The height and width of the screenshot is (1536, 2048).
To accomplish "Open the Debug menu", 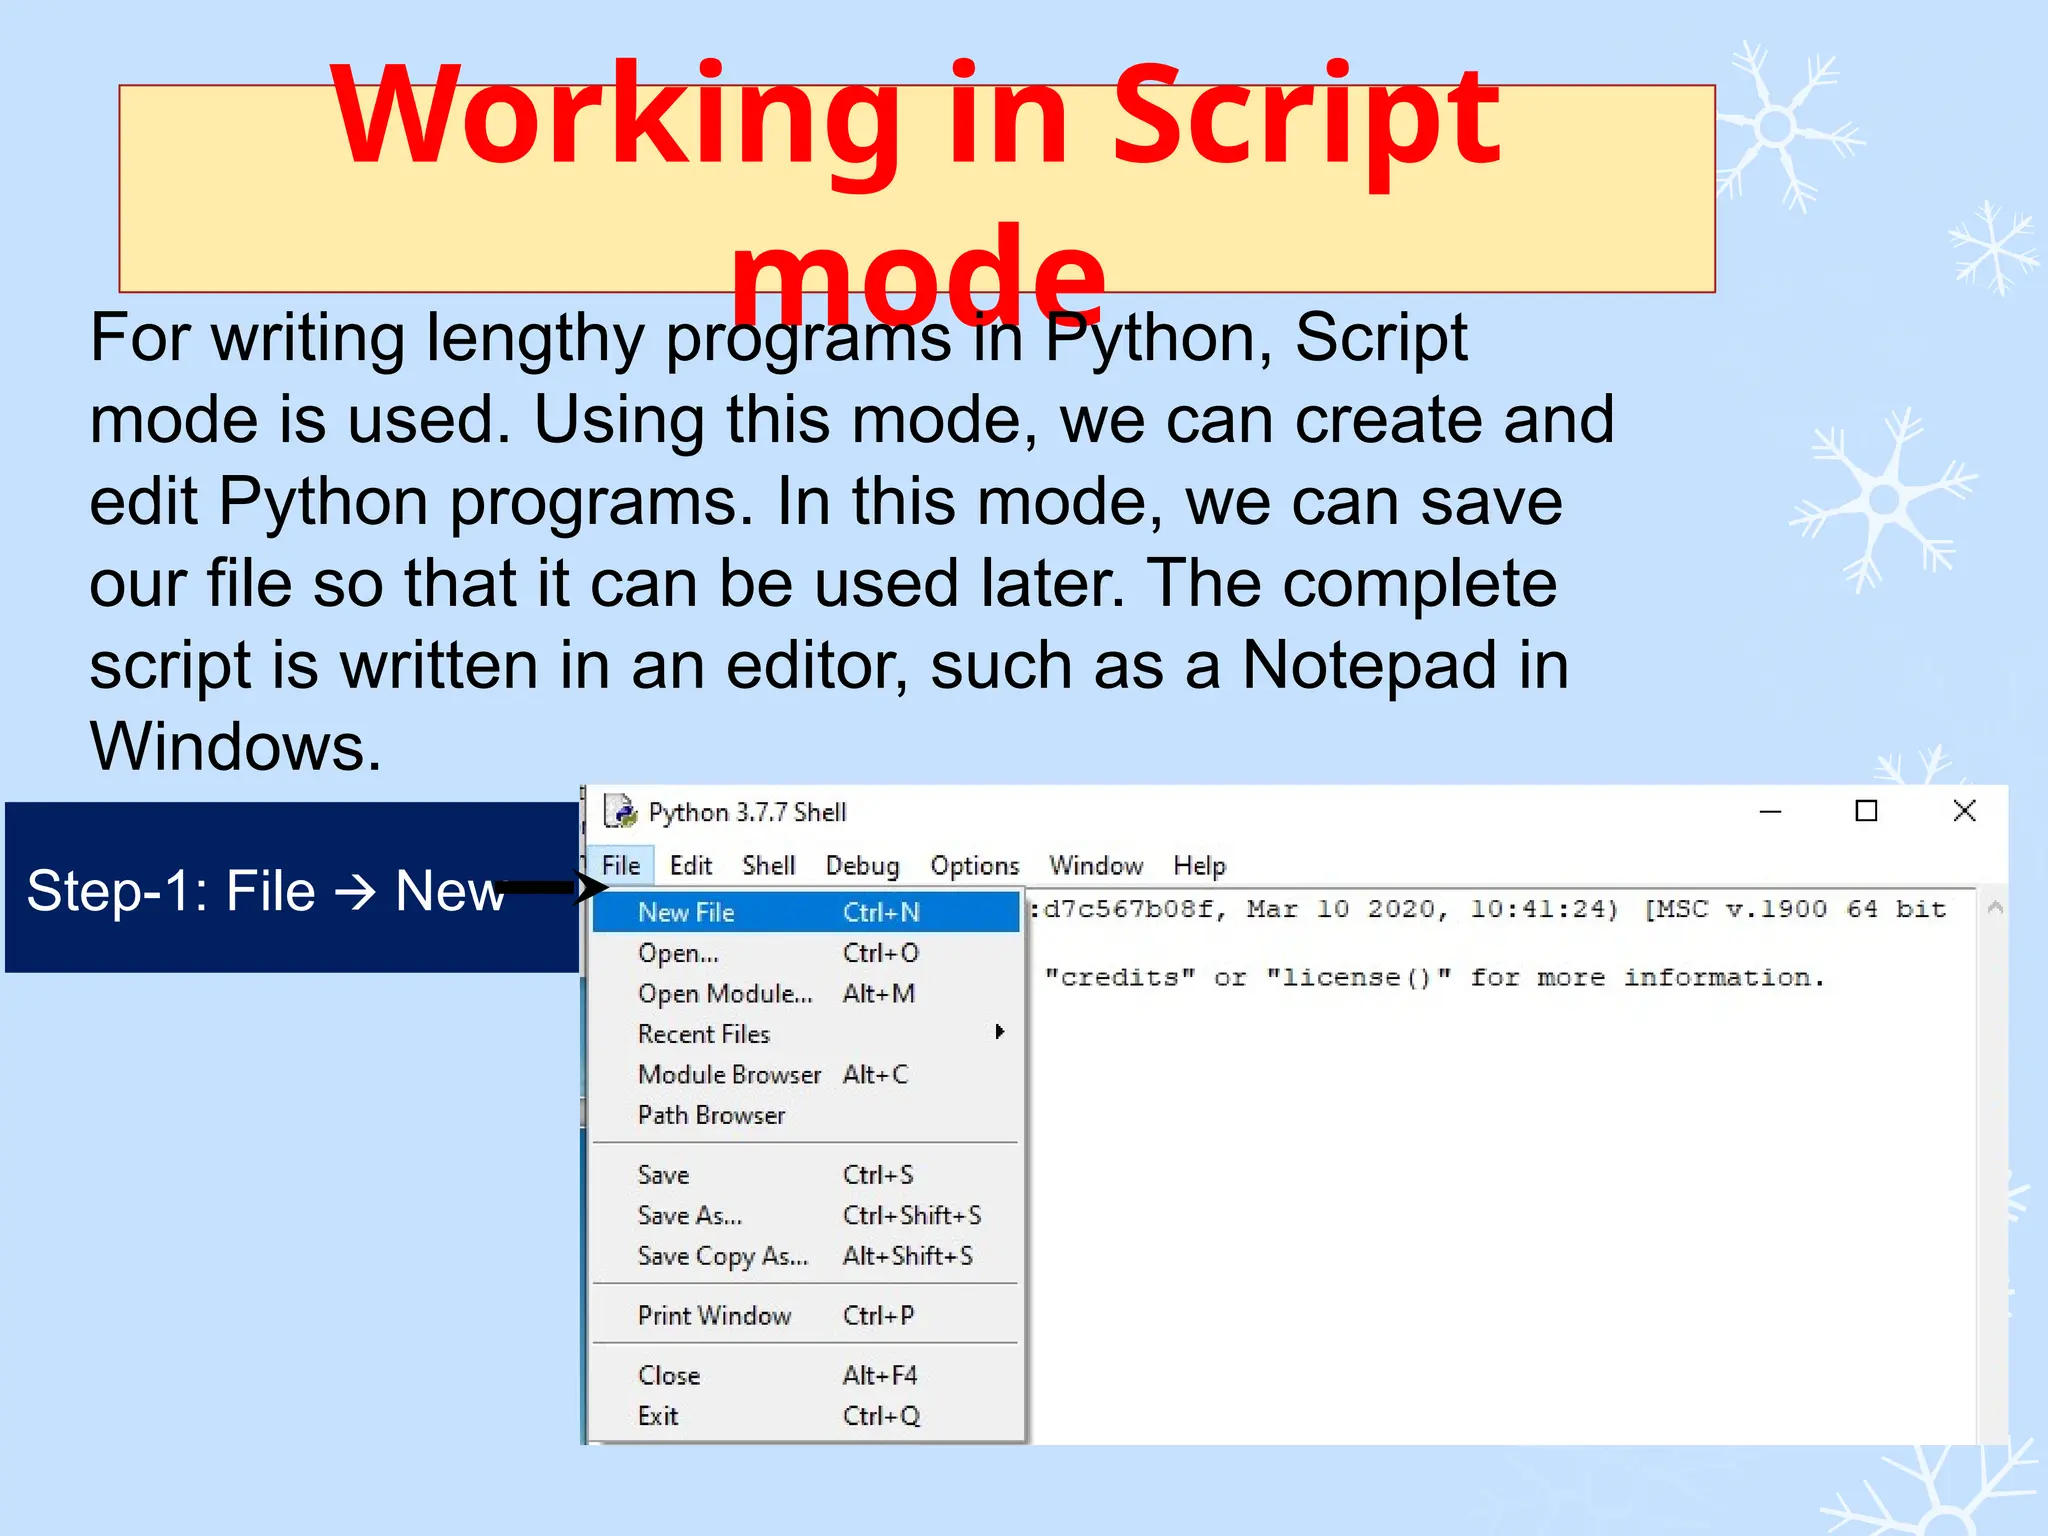I will 862,865.
